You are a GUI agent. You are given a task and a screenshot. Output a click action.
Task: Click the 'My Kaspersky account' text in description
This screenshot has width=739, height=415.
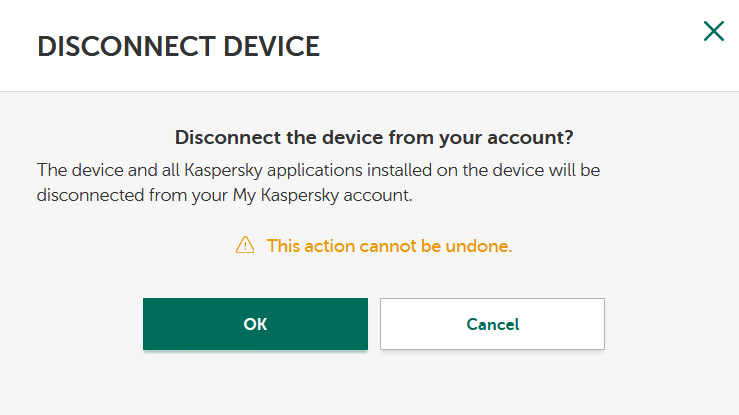pos(322,195)
